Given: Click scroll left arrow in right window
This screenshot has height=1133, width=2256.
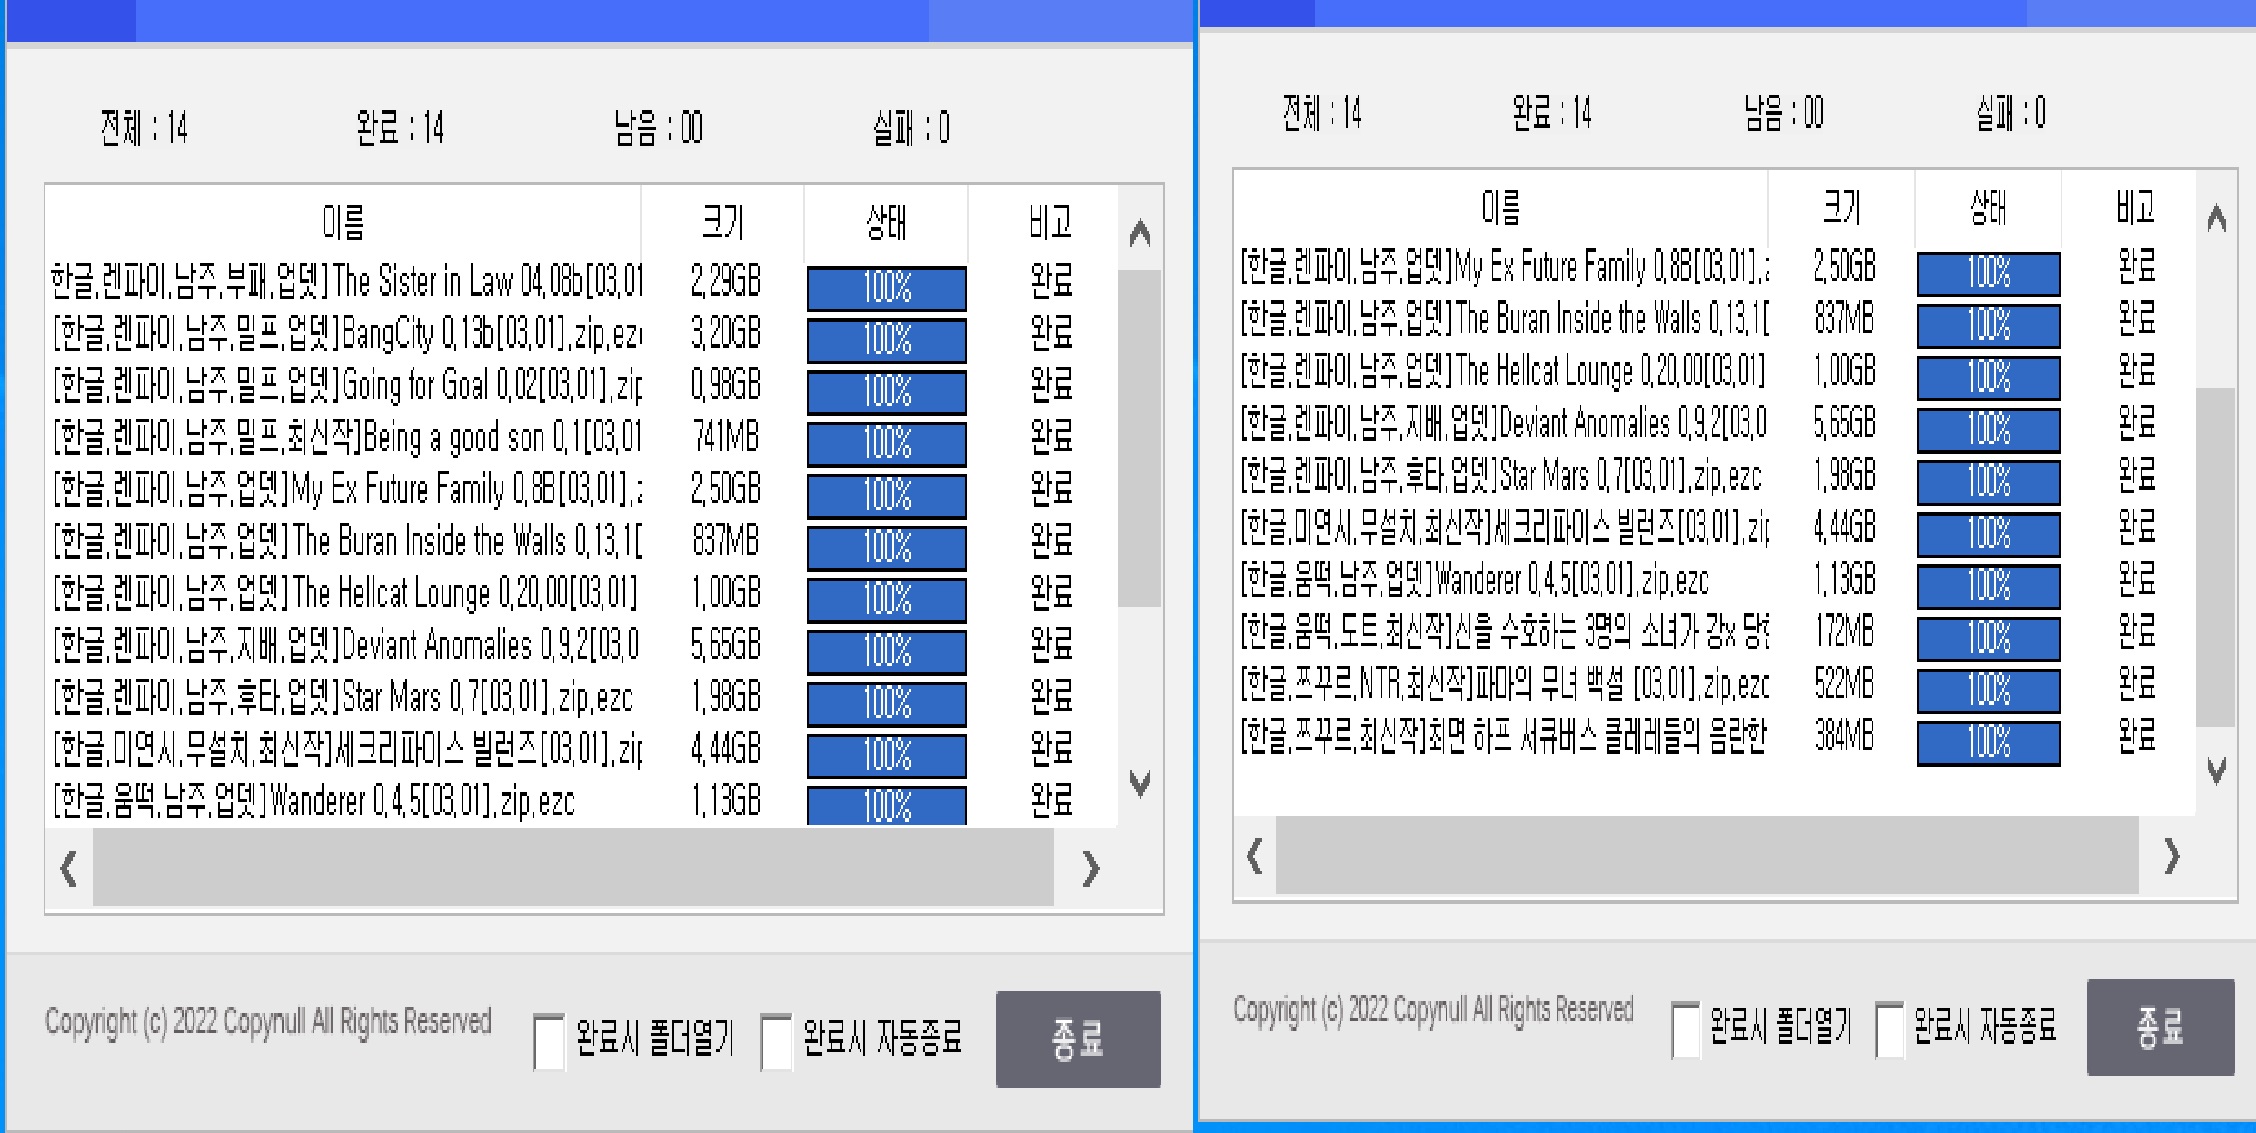Looking at the screenshot, I should (1255, 856).
